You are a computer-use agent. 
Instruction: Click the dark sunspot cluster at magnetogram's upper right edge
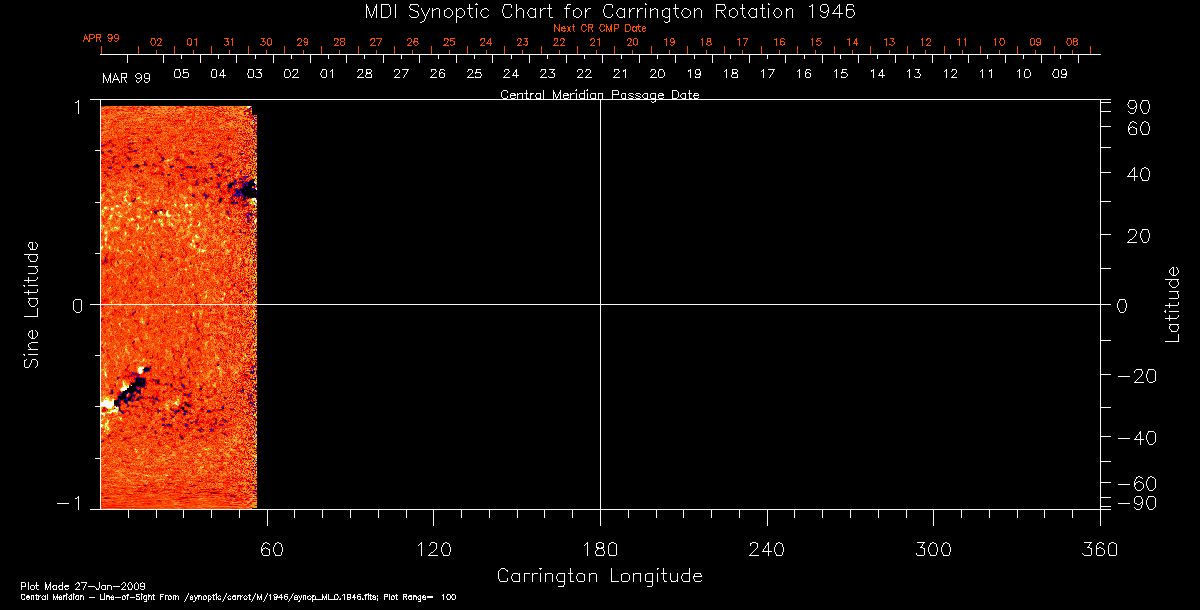click(245, 188)
